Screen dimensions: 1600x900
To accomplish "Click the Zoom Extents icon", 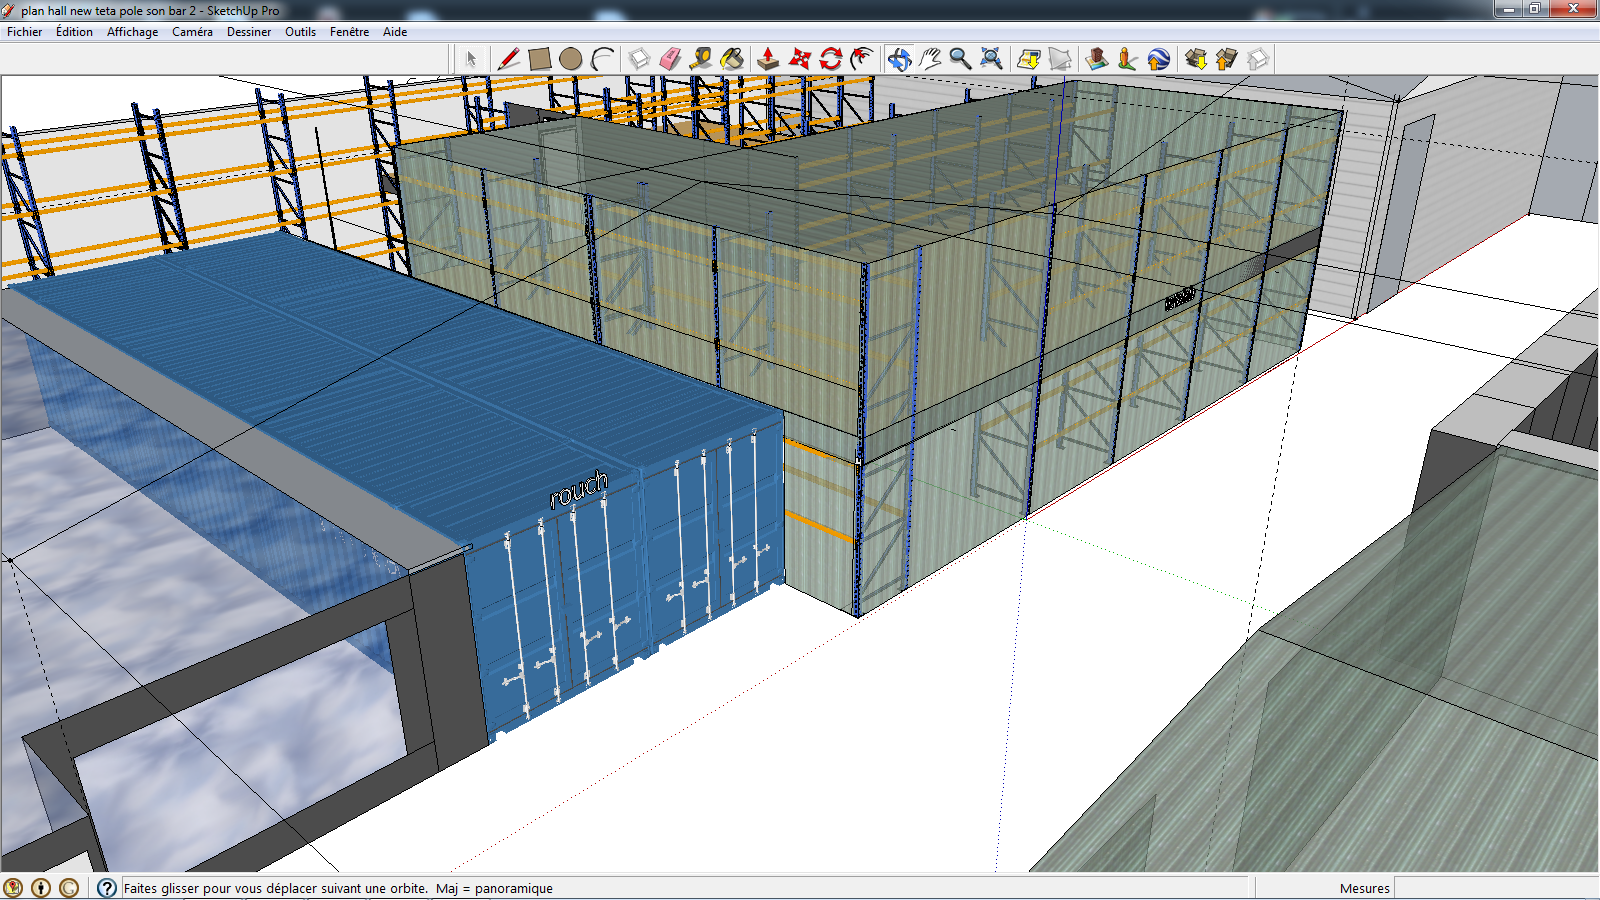I will (991, 59).
